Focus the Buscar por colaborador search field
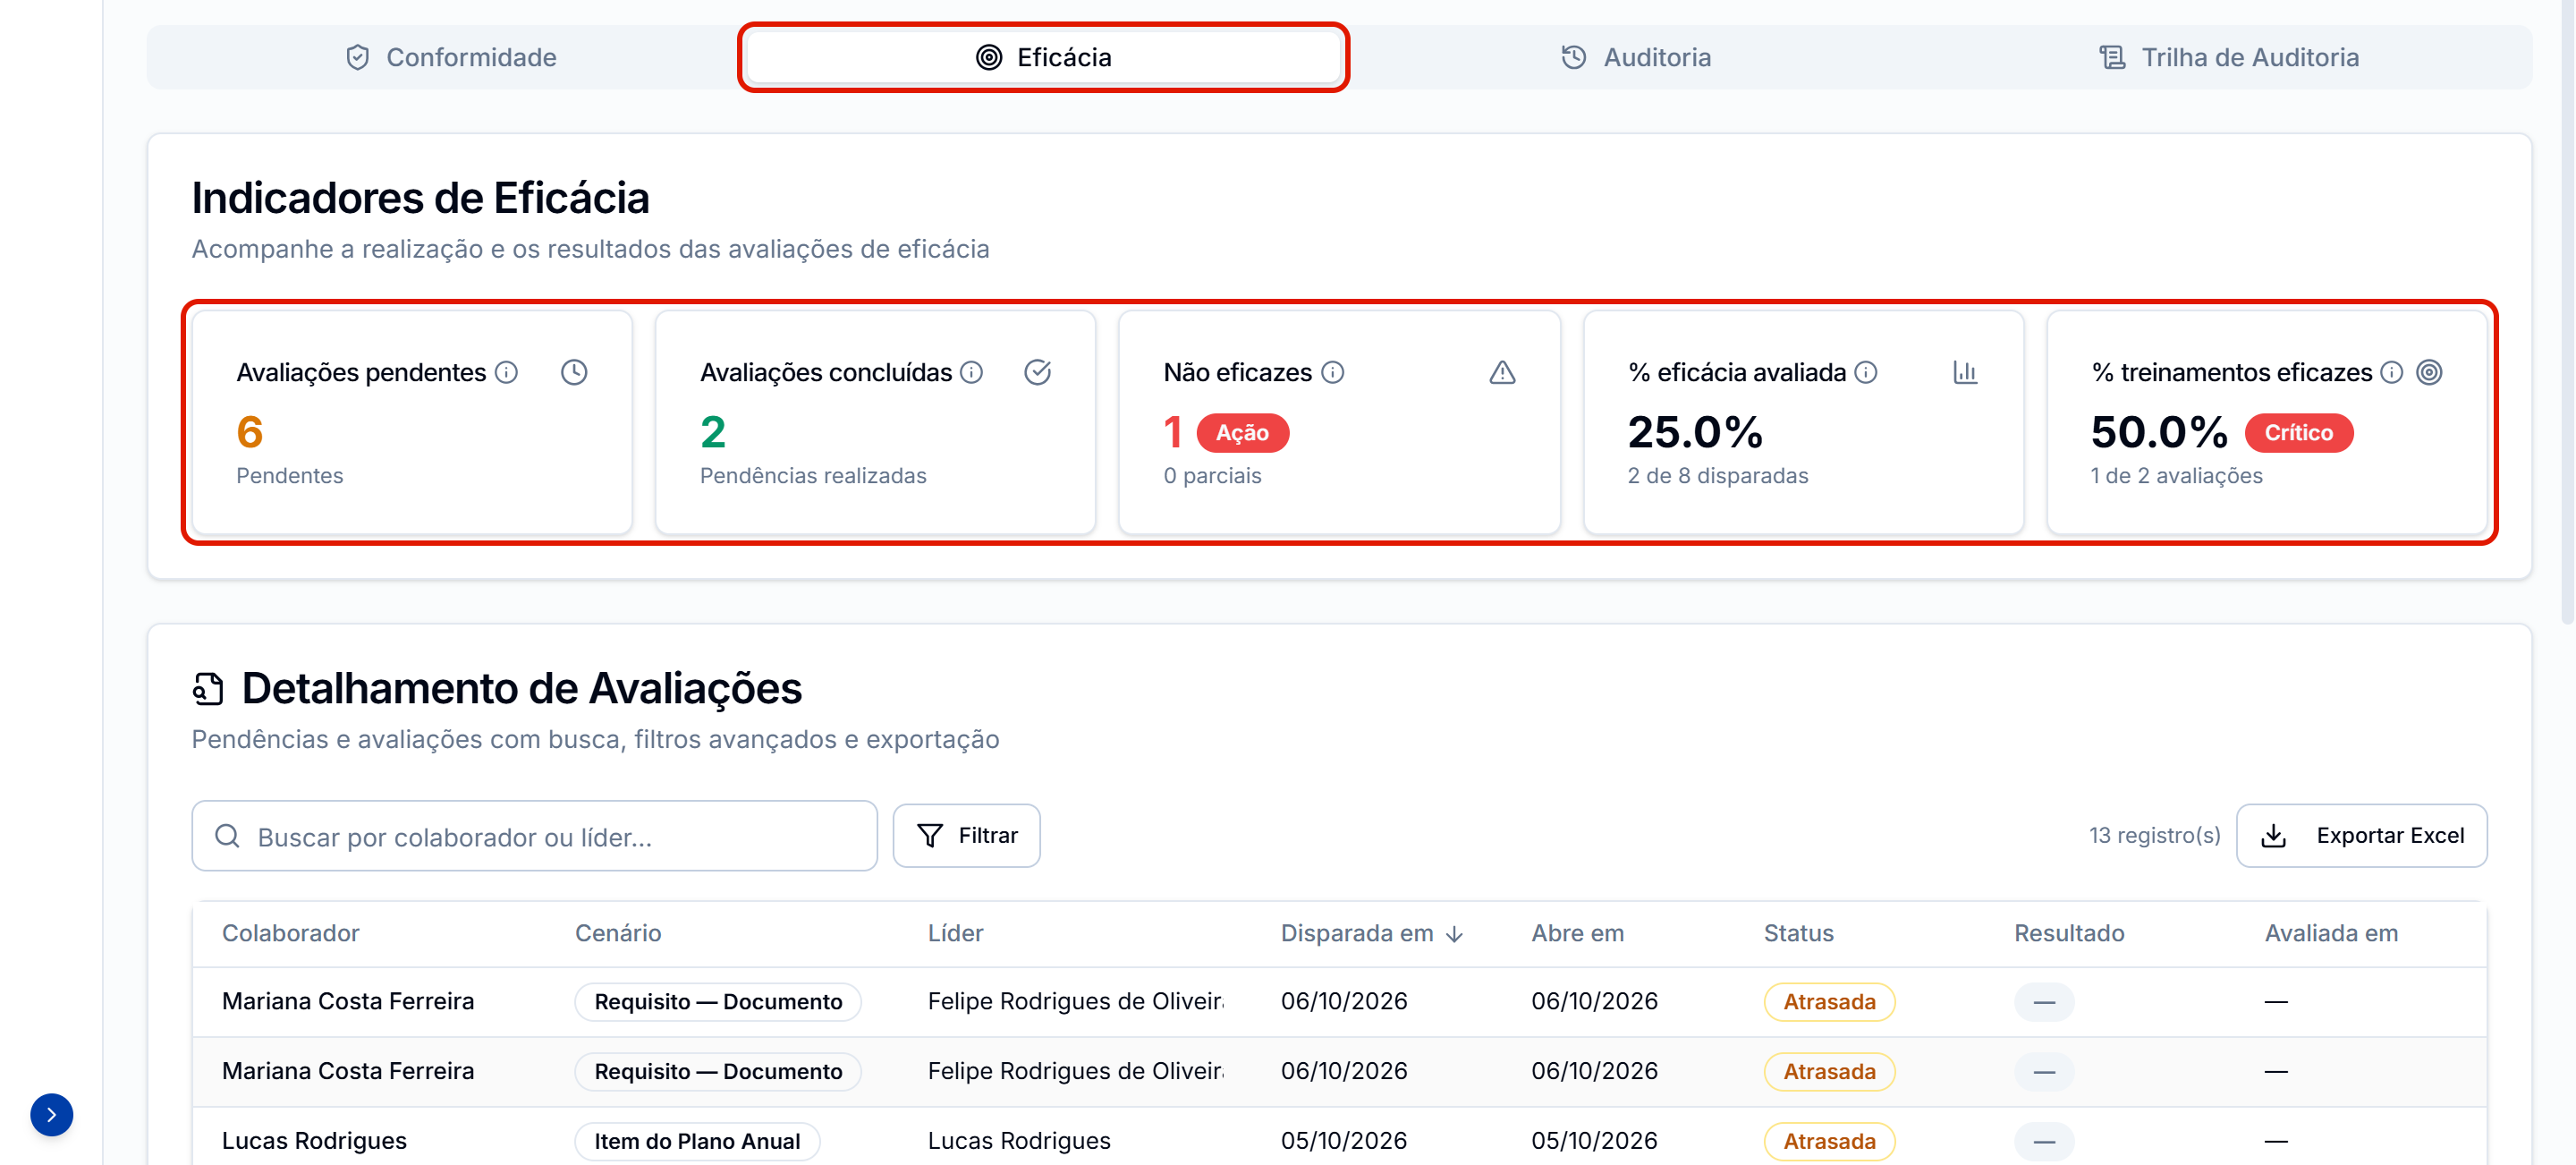2576x1165 pixels. click(534, 835)
